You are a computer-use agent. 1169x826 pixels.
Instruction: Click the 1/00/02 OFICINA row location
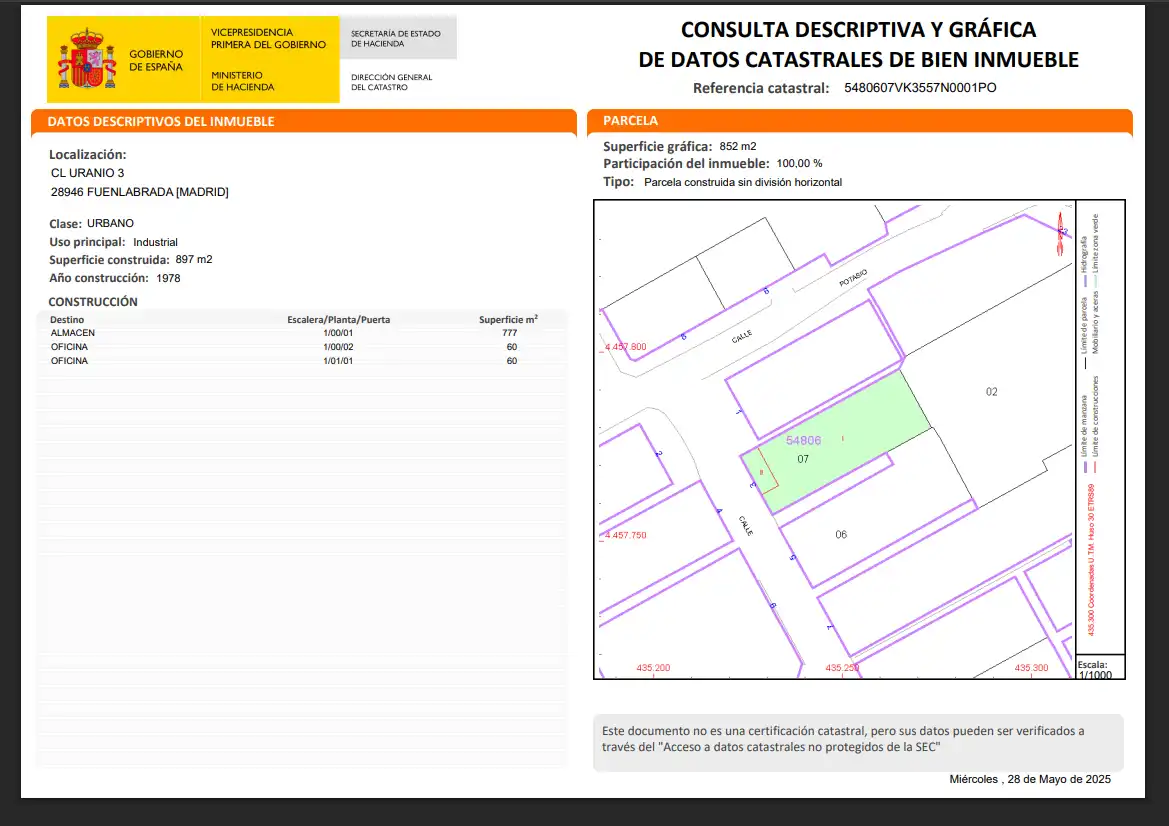(338, 347)
